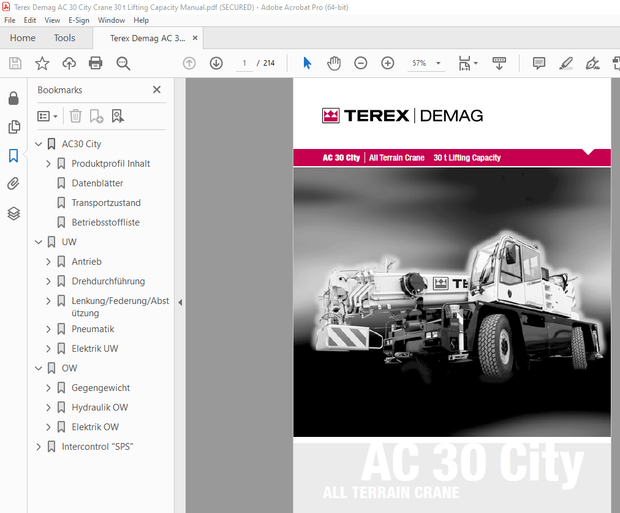This screenshot has width=620, height=513.
Task: Toggle the Bookmarks panel sidebar icon
Action: pyautogui.click(x=13, y=155)
